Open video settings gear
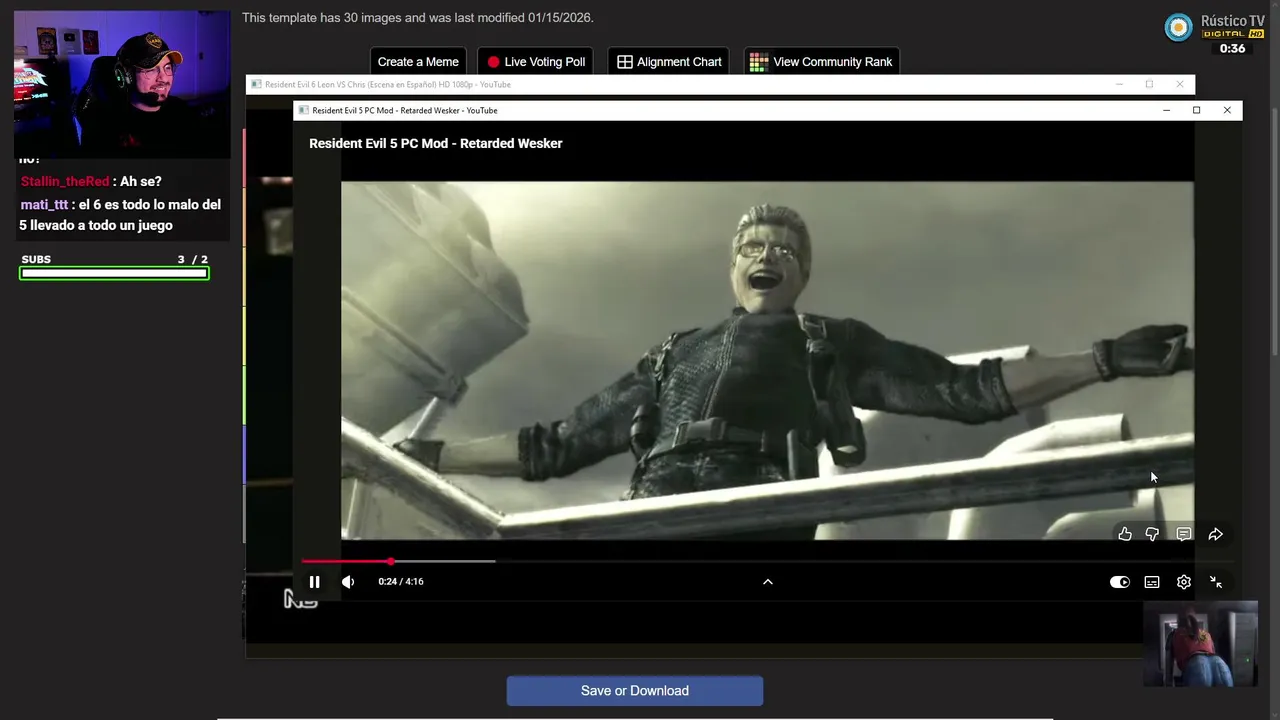This screenshot has height=720, width=1280. (x=1184, y=582)
